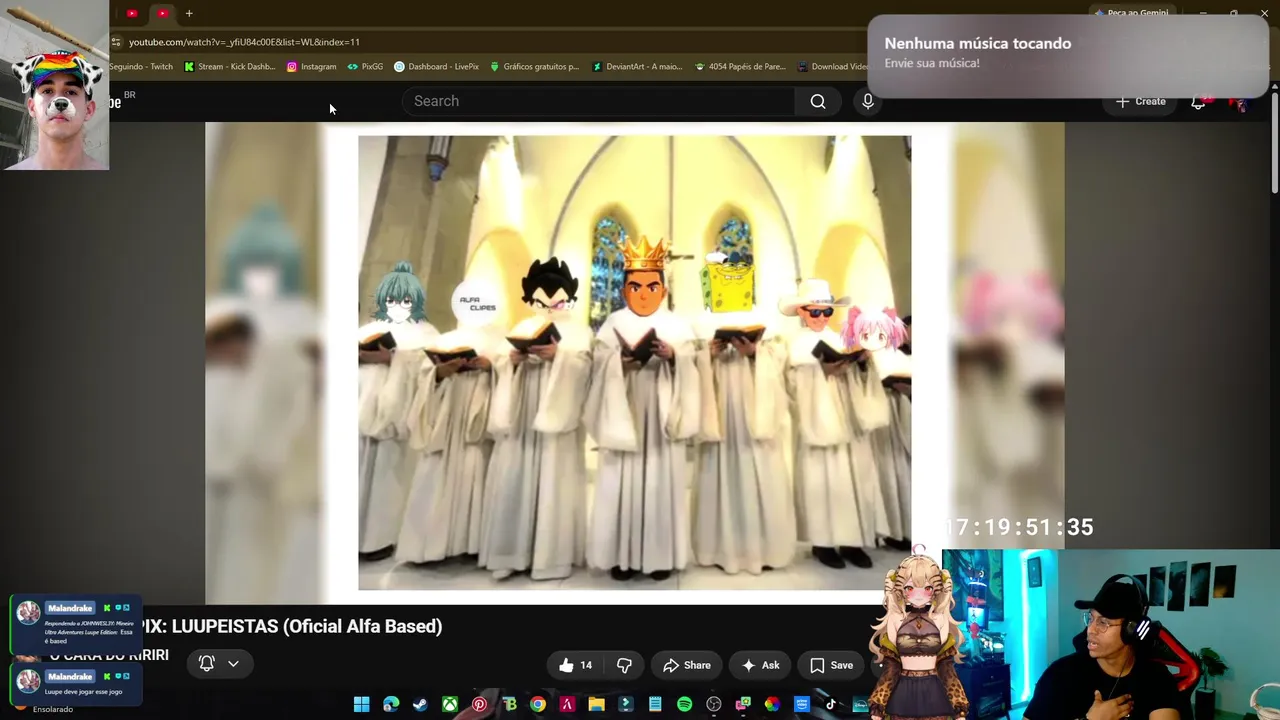
Task: Open File Explorer from the taskbar
Action: [596, 704]
